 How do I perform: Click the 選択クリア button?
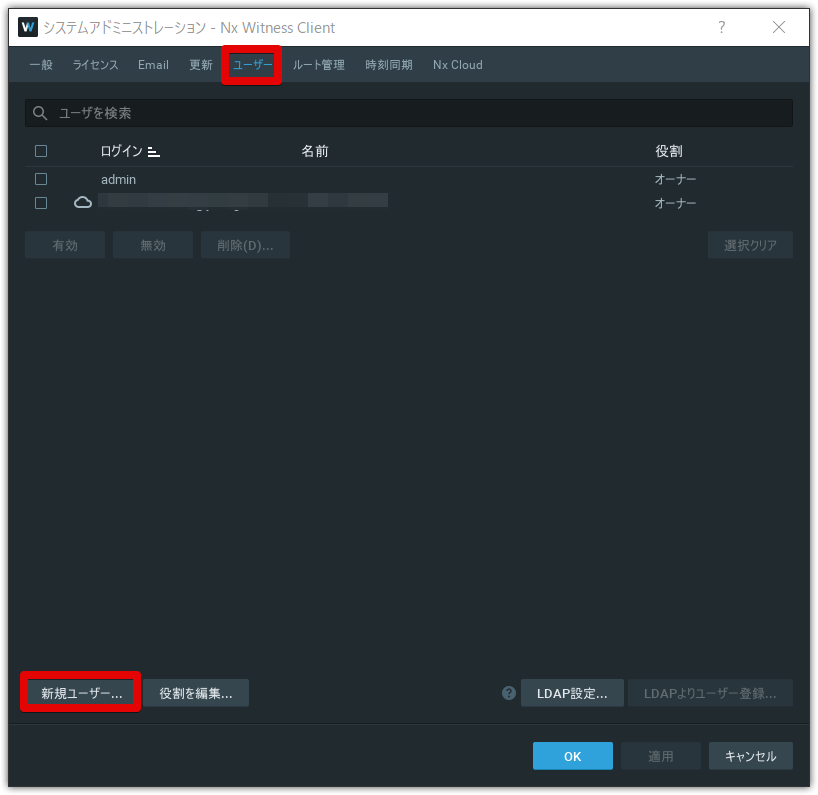click(750, 245)
